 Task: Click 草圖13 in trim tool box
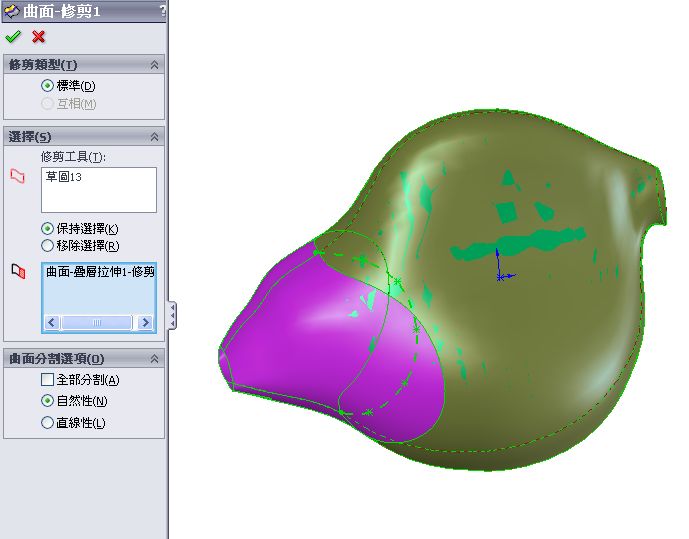pyautogui.click(x=64, y=177)
